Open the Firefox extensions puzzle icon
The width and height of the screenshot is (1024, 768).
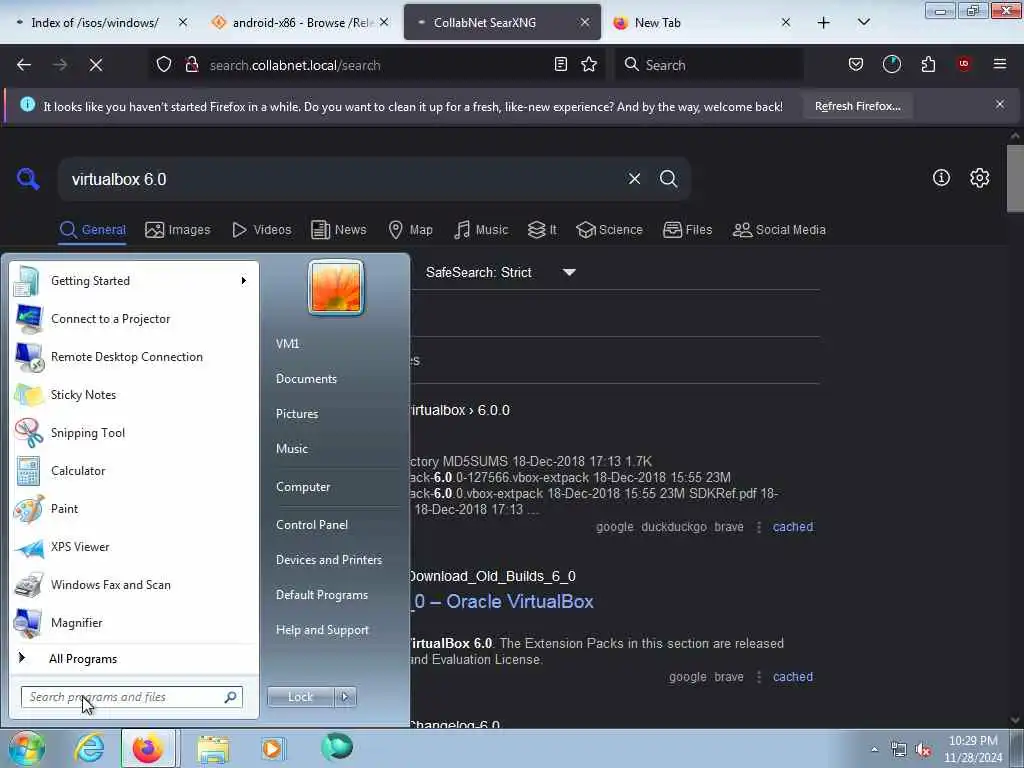[x=928, y=64]
